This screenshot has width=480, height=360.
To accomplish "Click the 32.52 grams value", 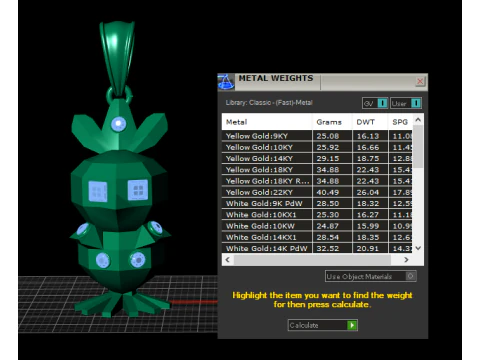I will click(328, 249).
